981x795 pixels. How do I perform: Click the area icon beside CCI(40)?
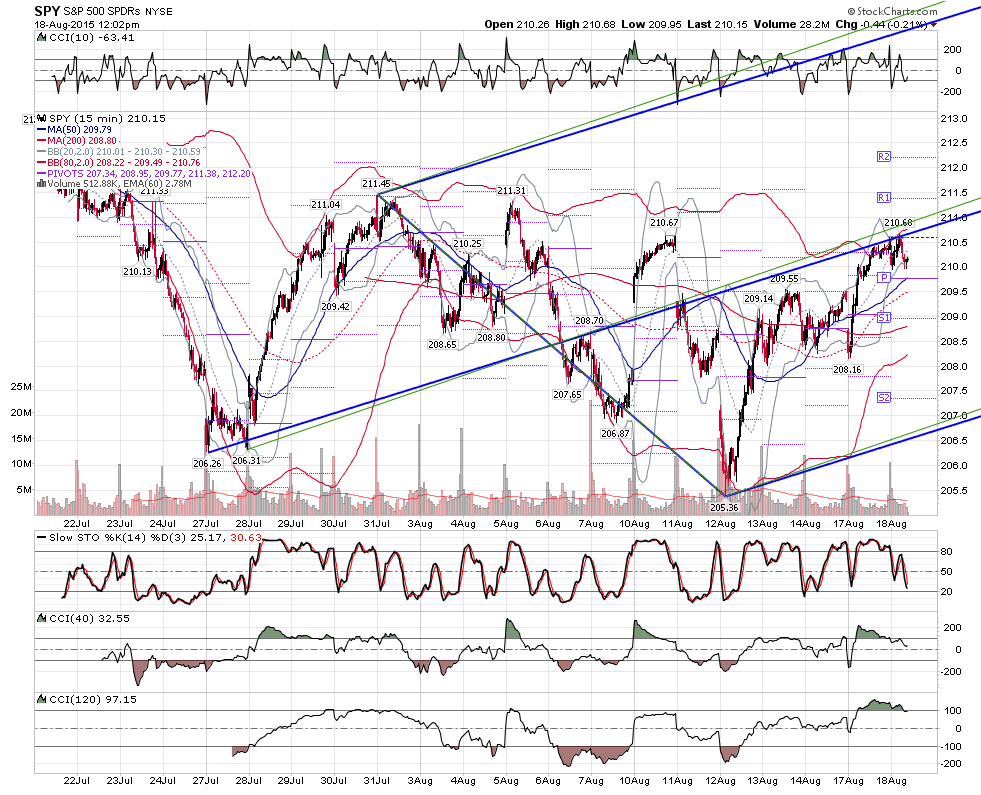click(x=41, y=618)
